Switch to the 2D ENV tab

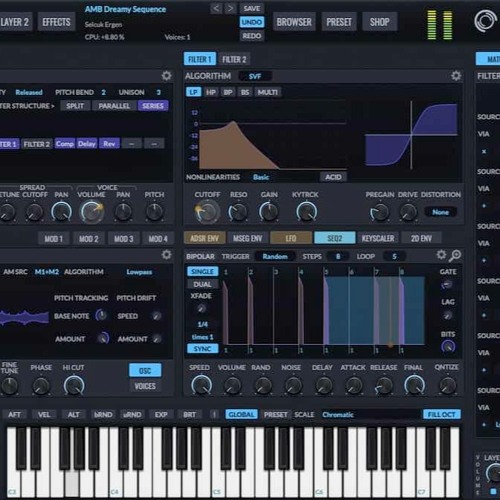(x=421, y=238)
